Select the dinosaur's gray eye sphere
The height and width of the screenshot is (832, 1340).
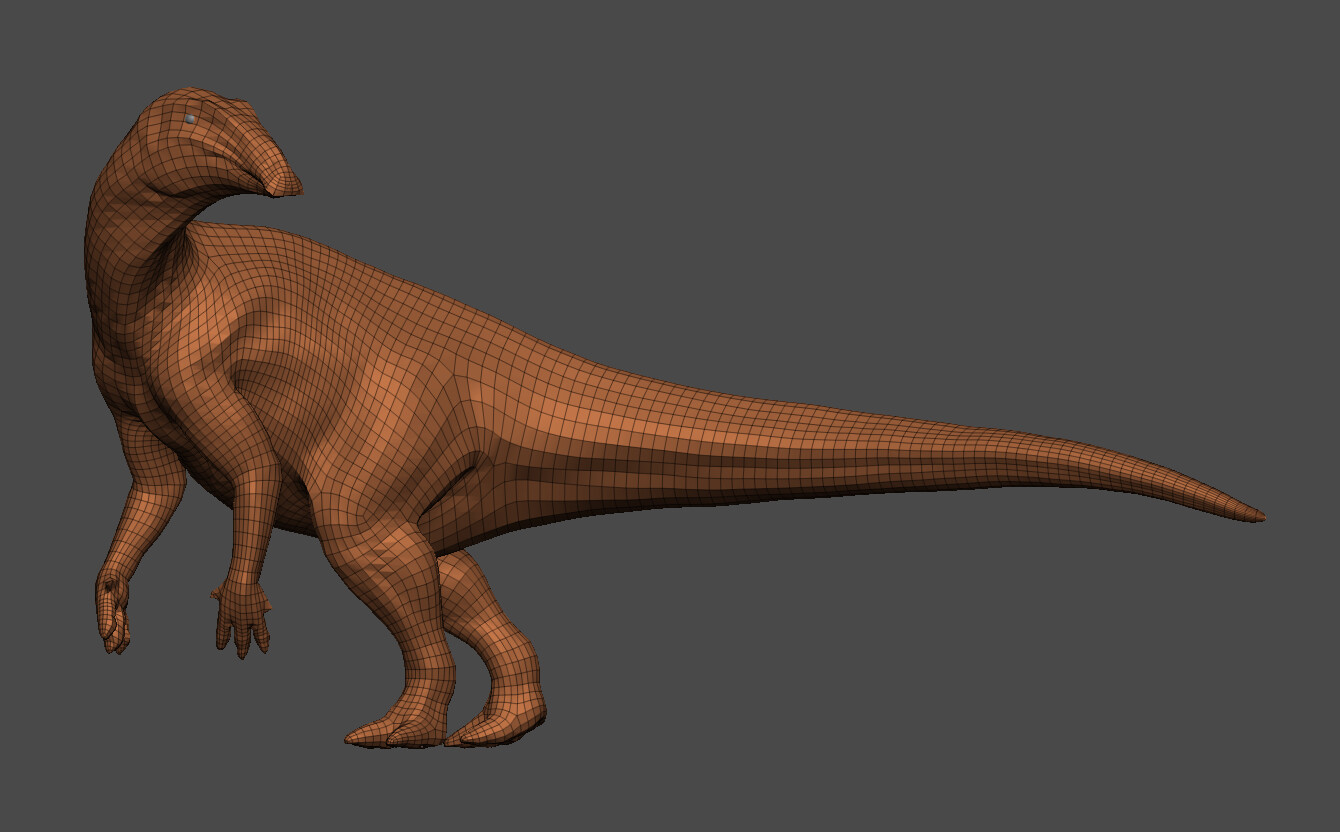pos(188,117)
